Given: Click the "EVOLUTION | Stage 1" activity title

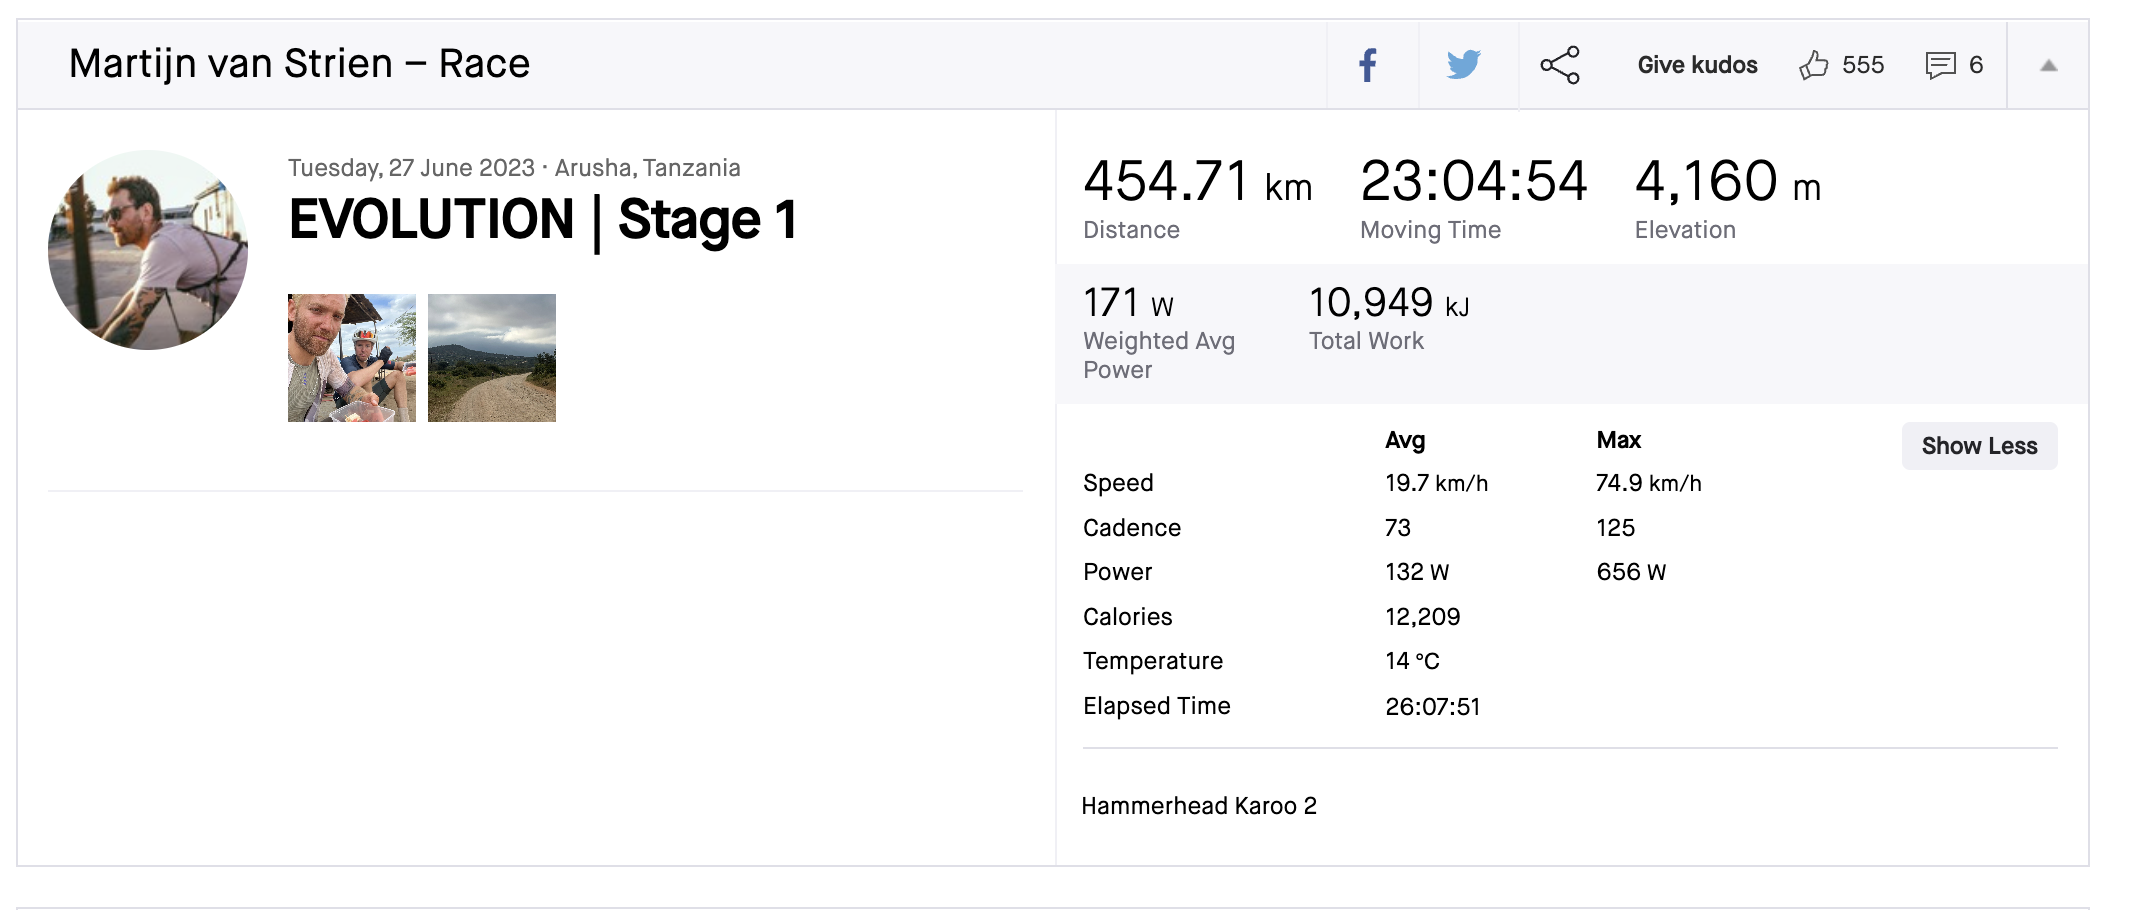Looking at the screenshot, I should [543, 220].
